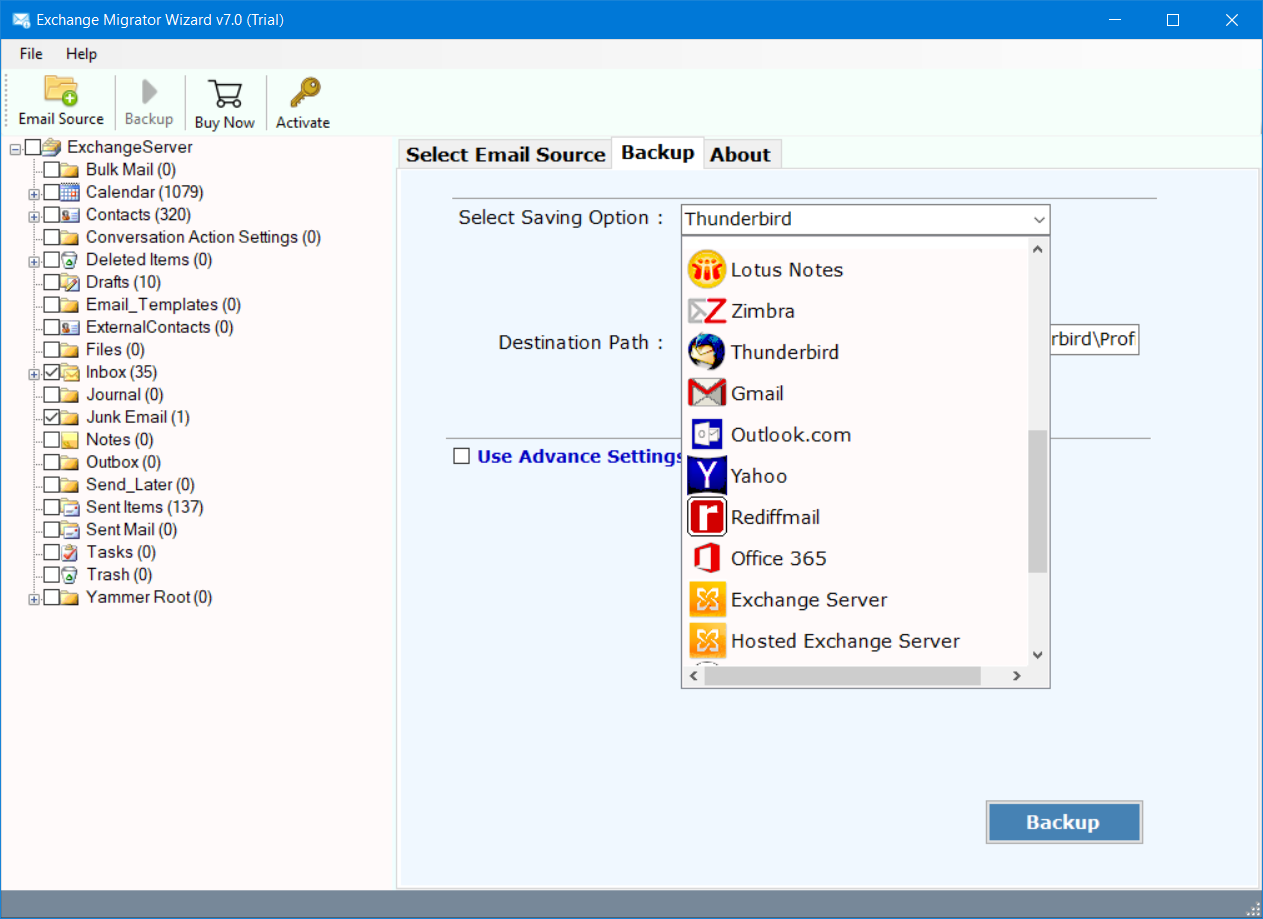The height and width of the screenshot is (919, 1263).
Task: Click the list's scroll left arrow
Action: tap(693, 676)
